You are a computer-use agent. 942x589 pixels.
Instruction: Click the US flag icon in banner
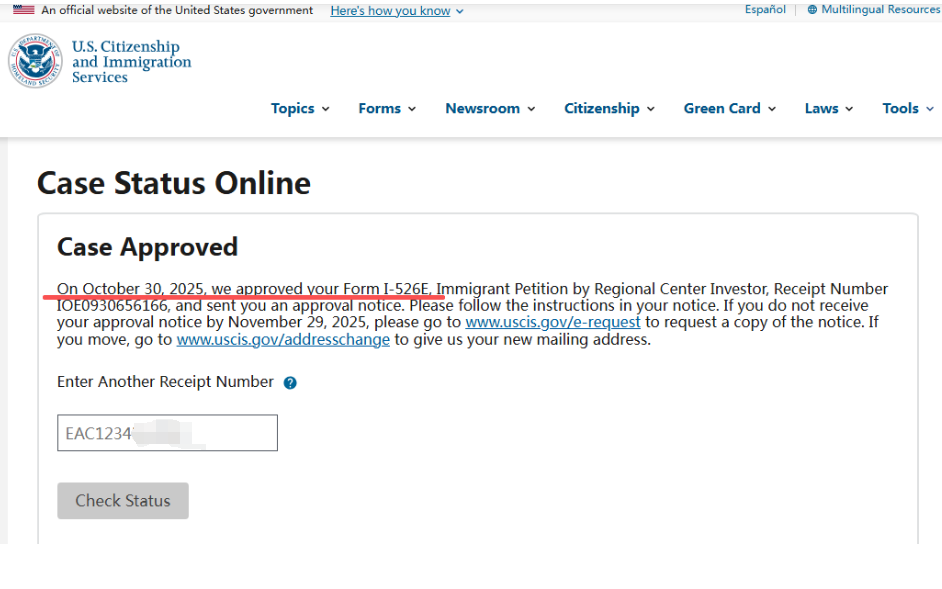point(23,10)
